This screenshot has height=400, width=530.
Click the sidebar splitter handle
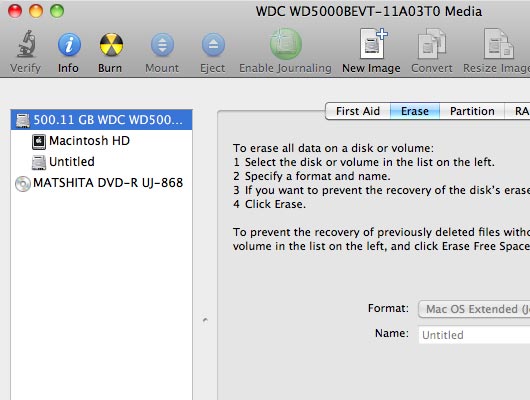[205, 320]
